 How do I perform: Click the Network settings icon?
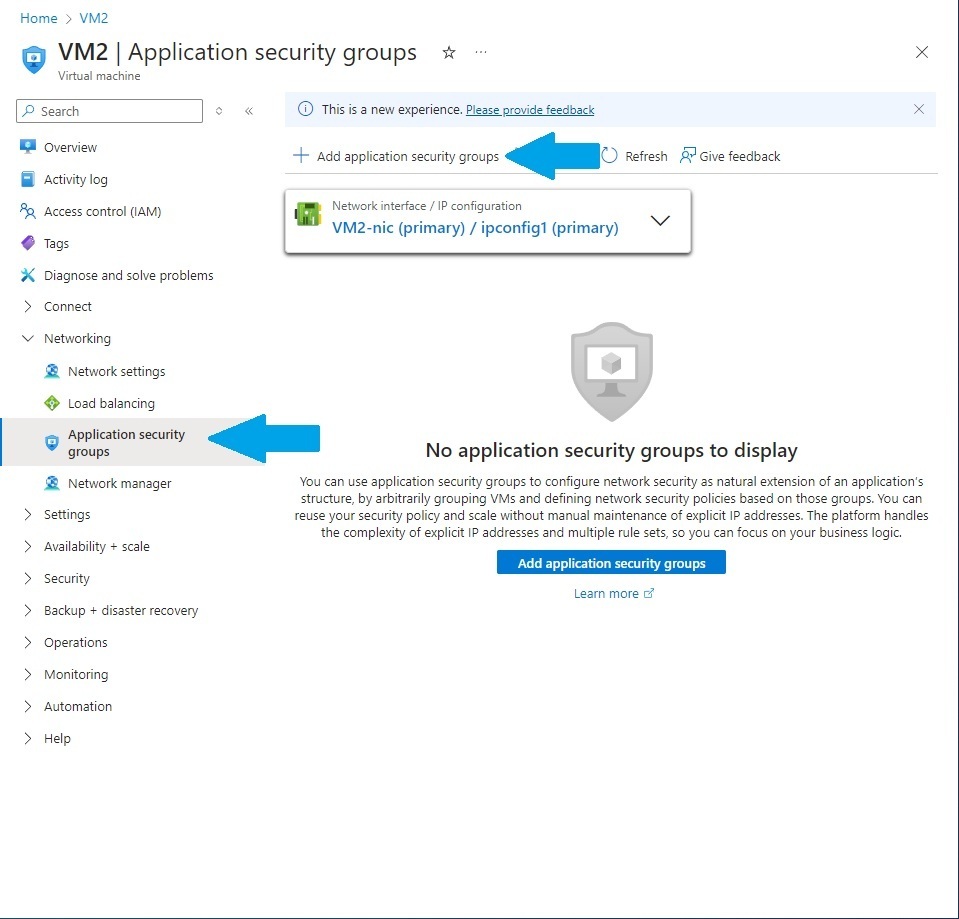pyautogui.click(x=51, y=371)
